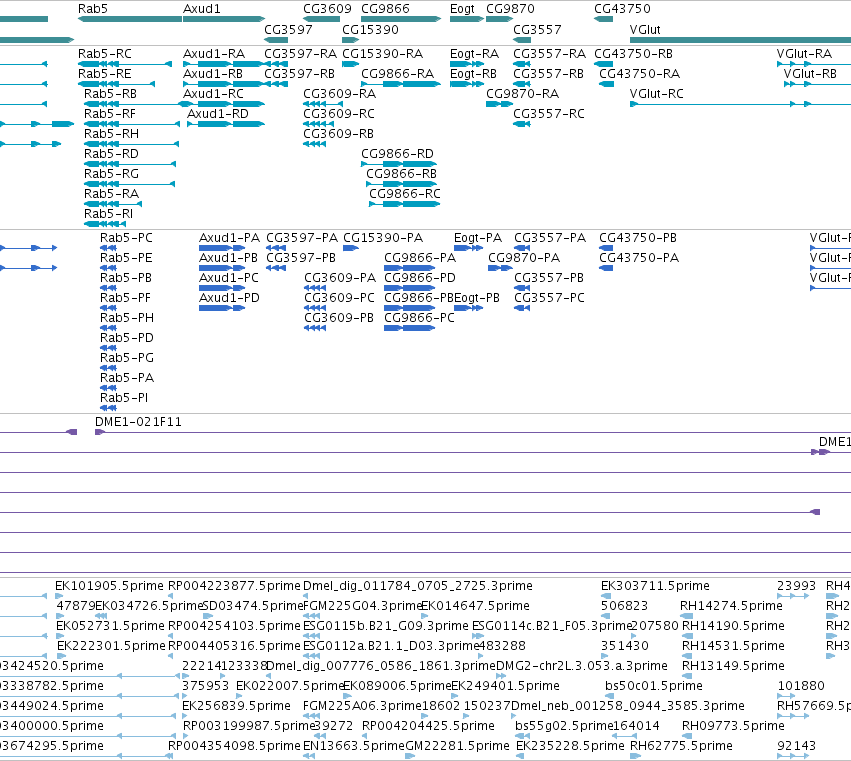Open the CG9870 gene label

[x=510, y=9]
